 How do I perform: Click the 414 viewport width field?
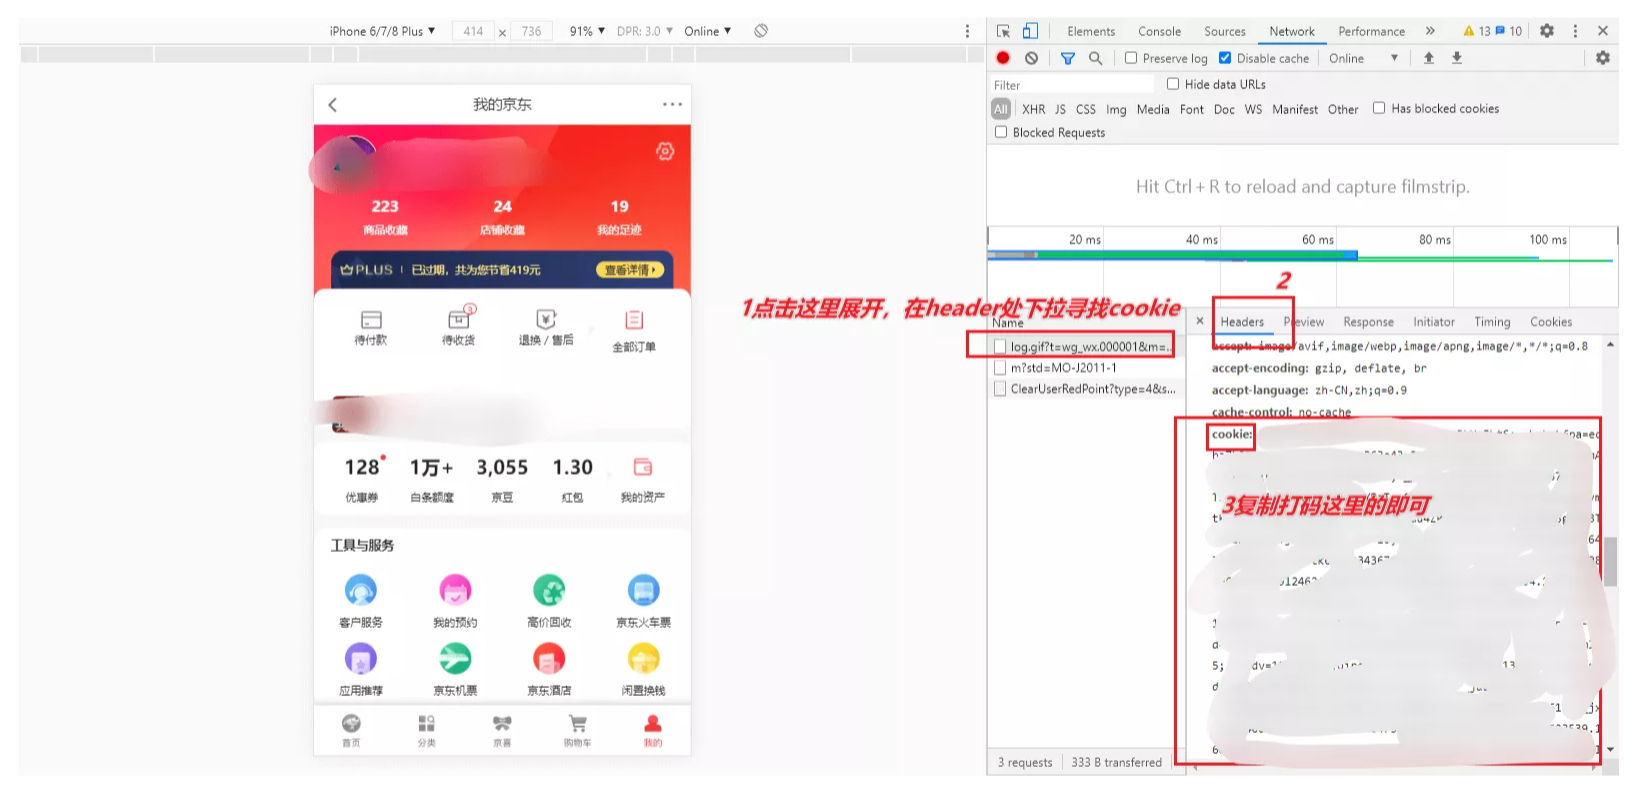[x=473, y=31]
